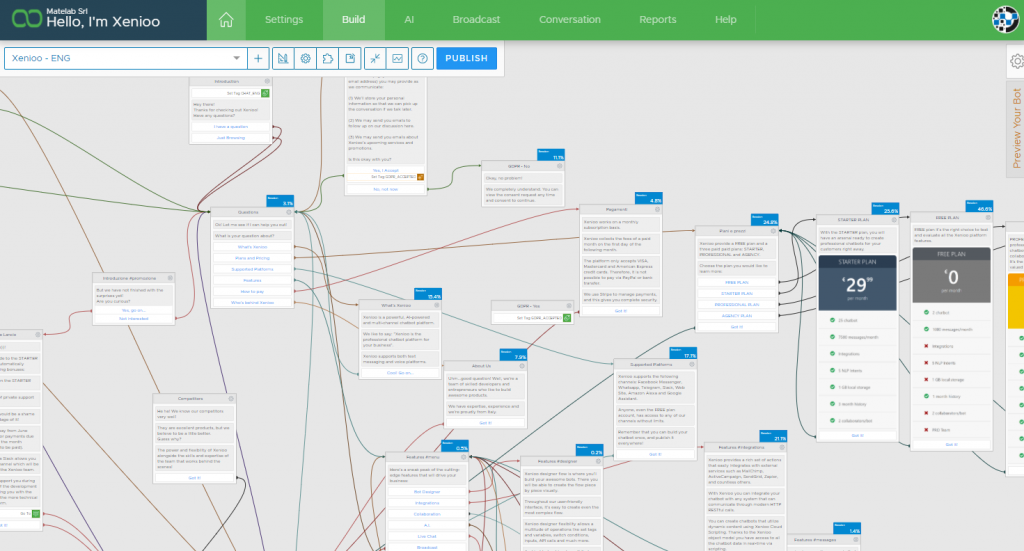Open the Settings menu

pos(284,20)
